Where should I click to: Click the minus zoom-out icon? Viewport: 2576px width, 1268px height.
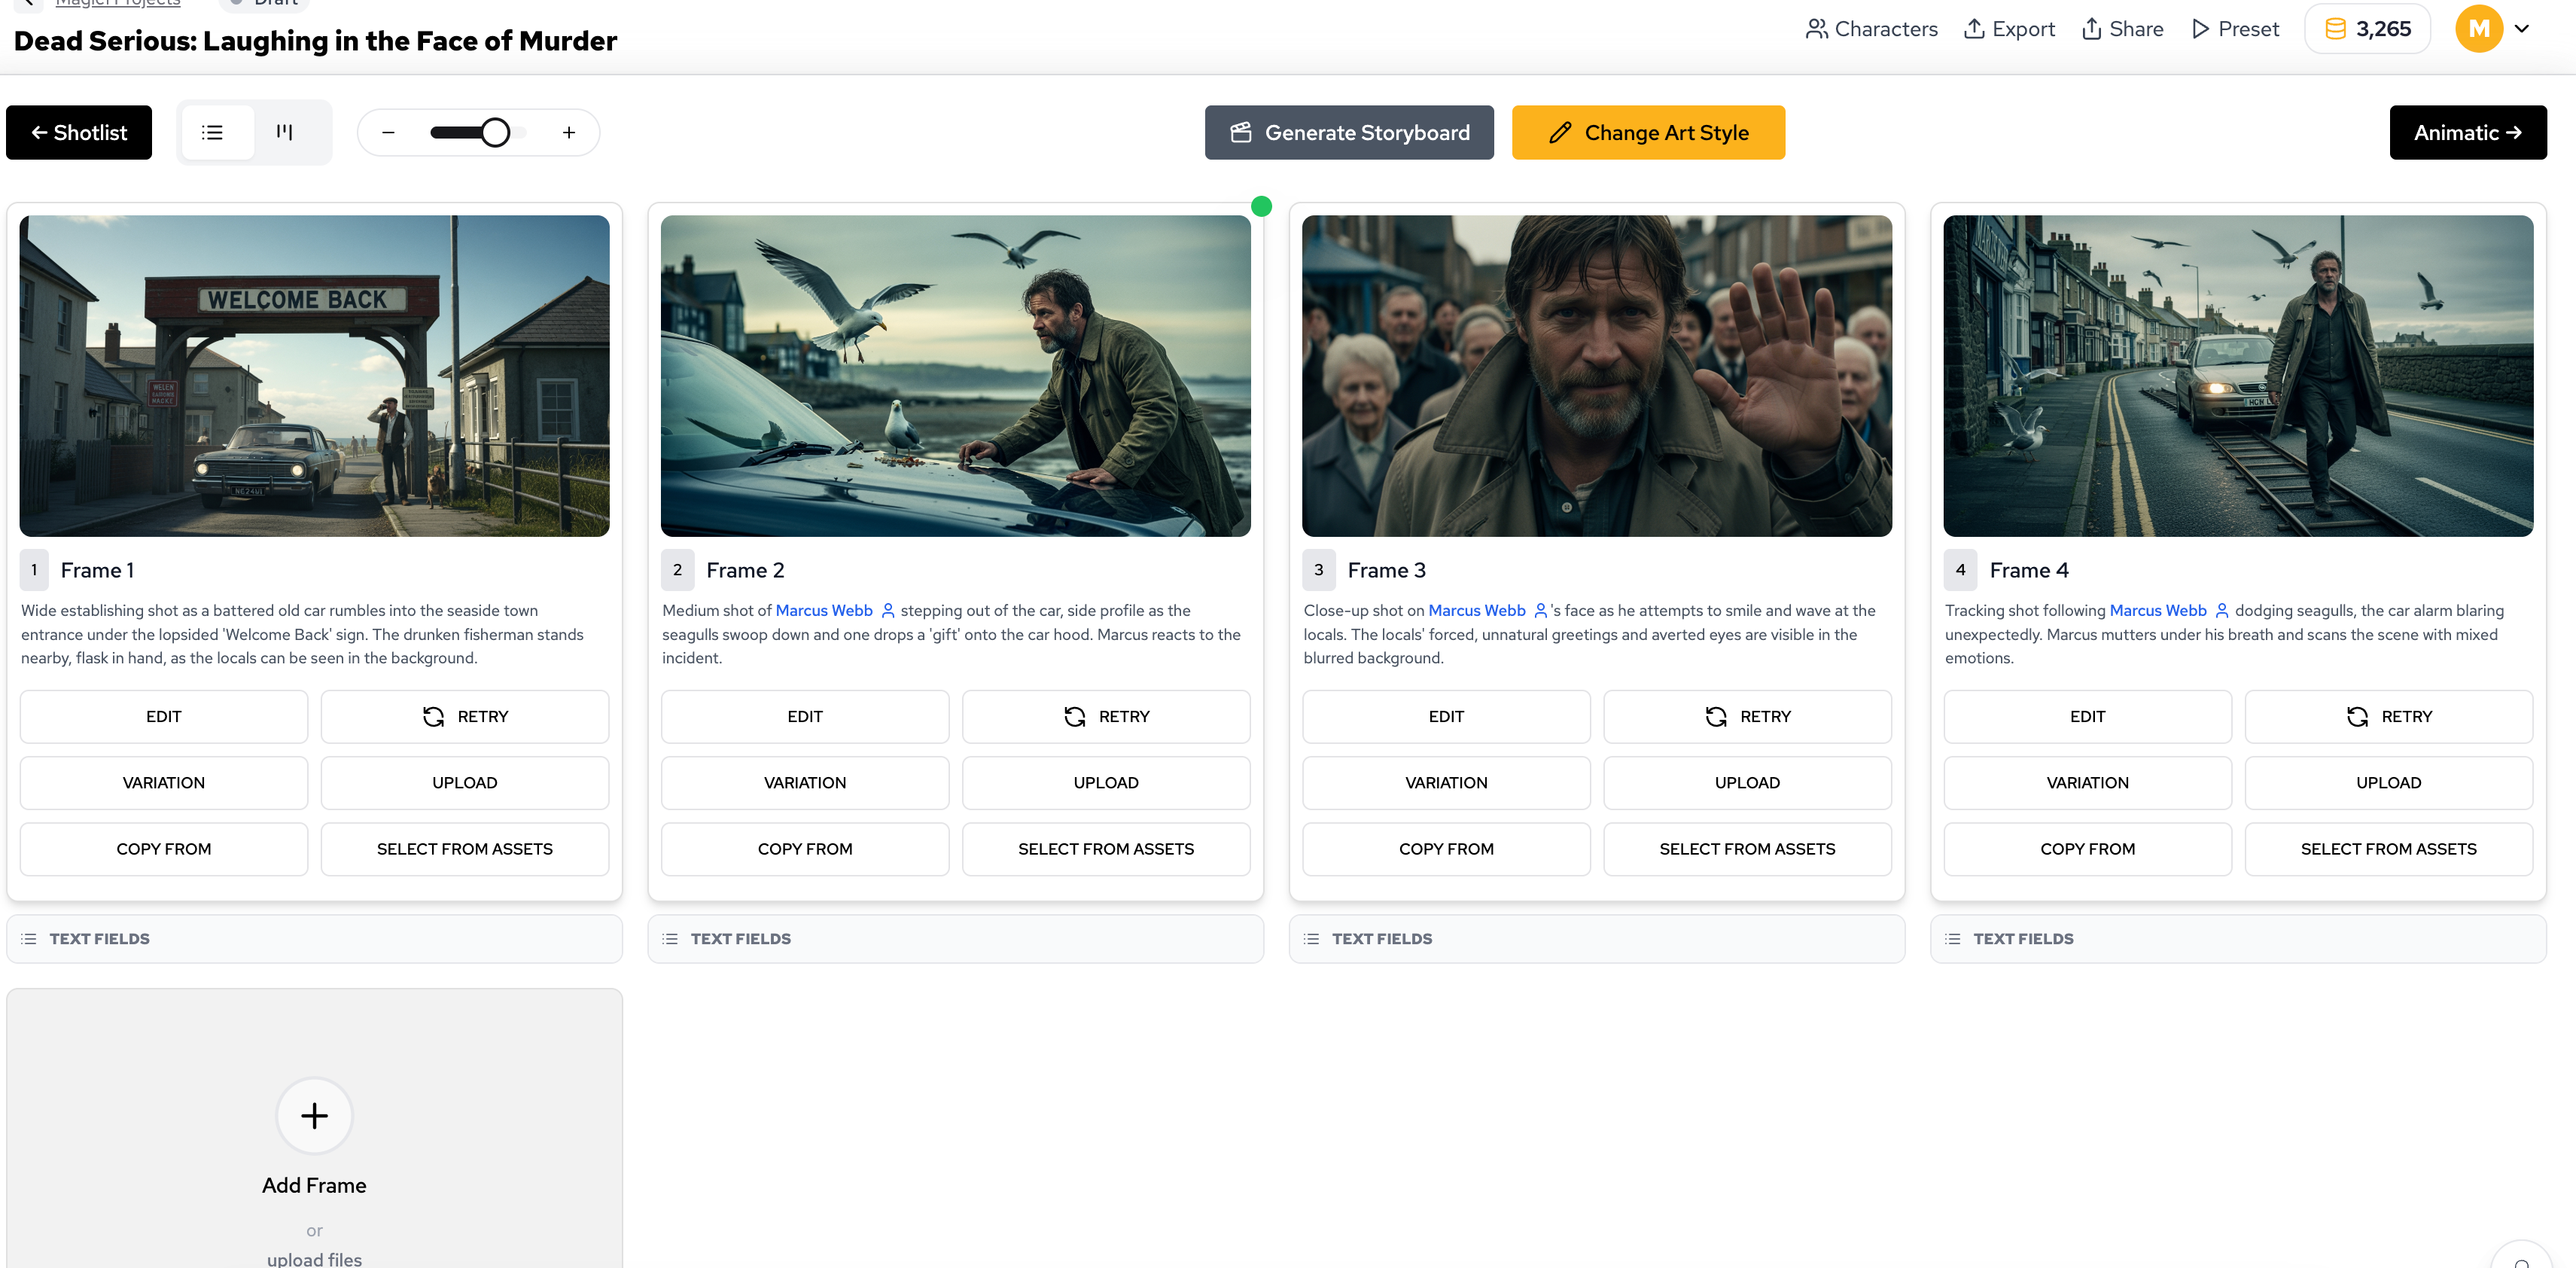tap(389, 132)
